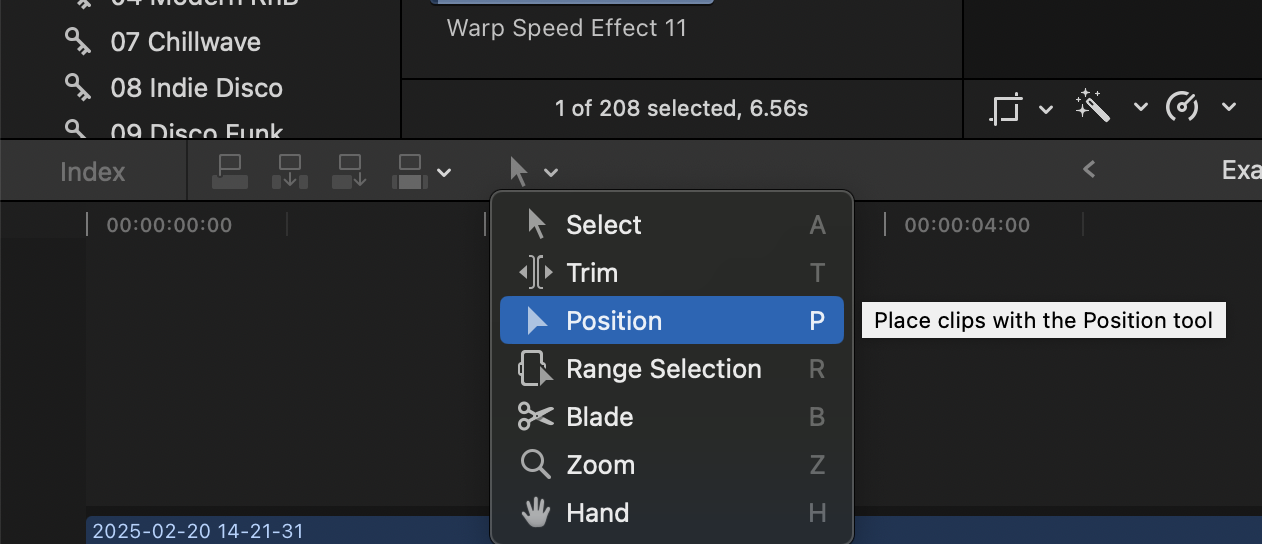Click the overwrite clip edit icon
1262x544 pixels.
click(x=411, y=171)
